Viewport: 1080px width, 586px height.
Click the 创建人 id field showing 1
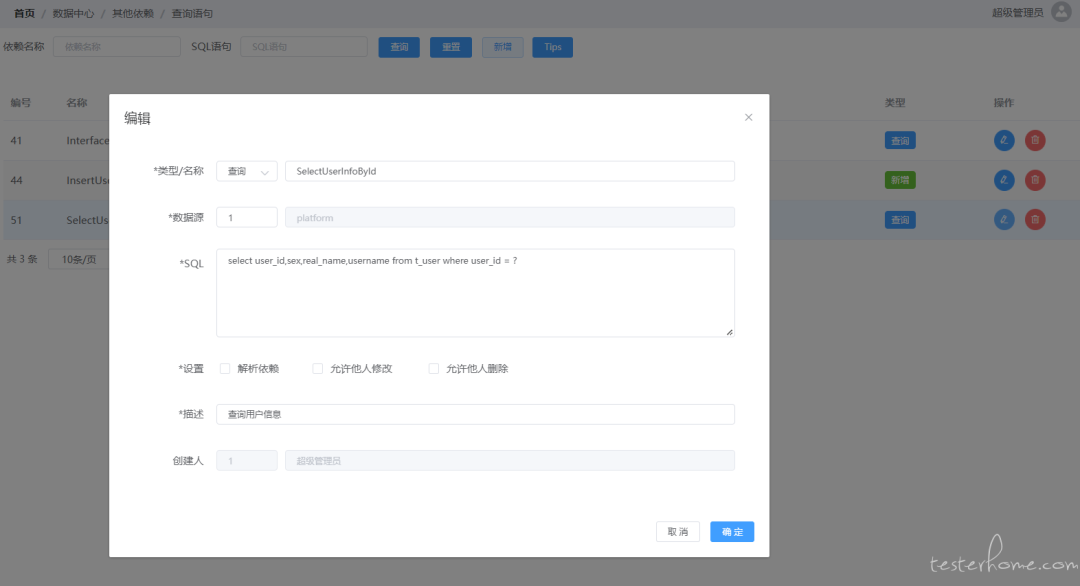(x=247, y=461)
